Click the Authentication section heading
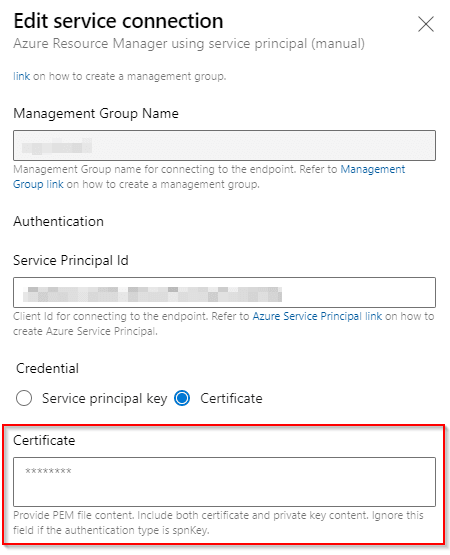Viewport: 450px width, 555px height. click(x=58, y=222)
